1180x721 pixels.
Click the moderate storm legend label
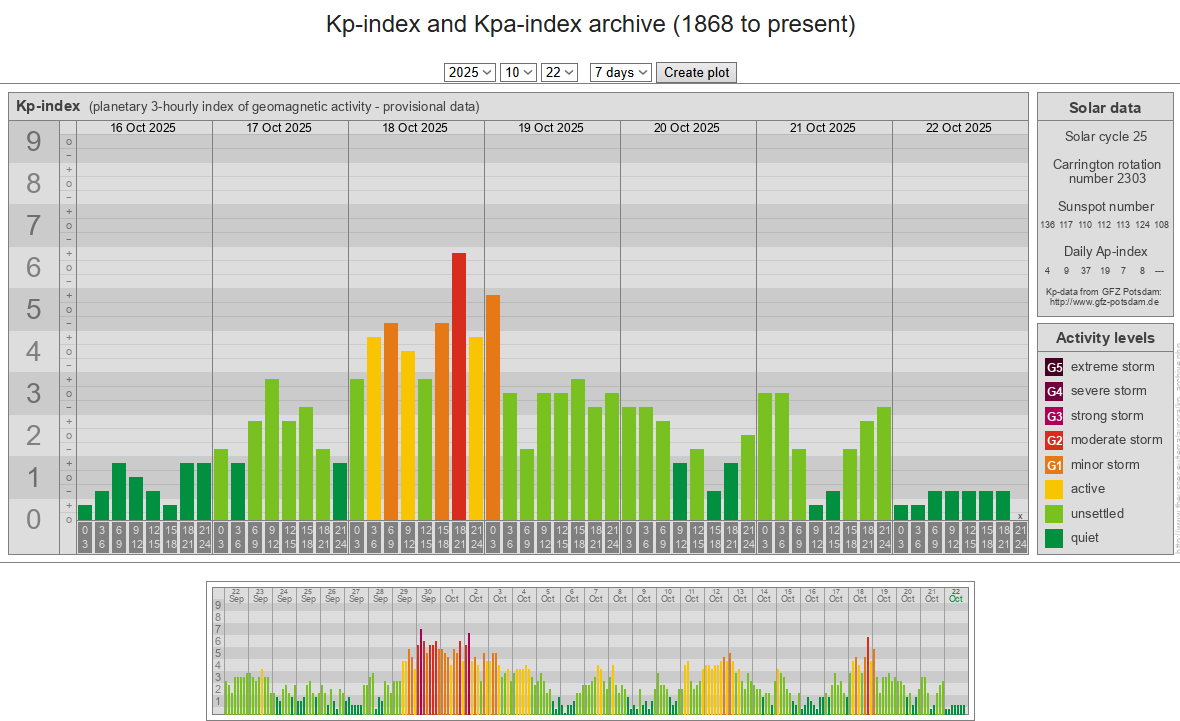[x=1117, y=440]
